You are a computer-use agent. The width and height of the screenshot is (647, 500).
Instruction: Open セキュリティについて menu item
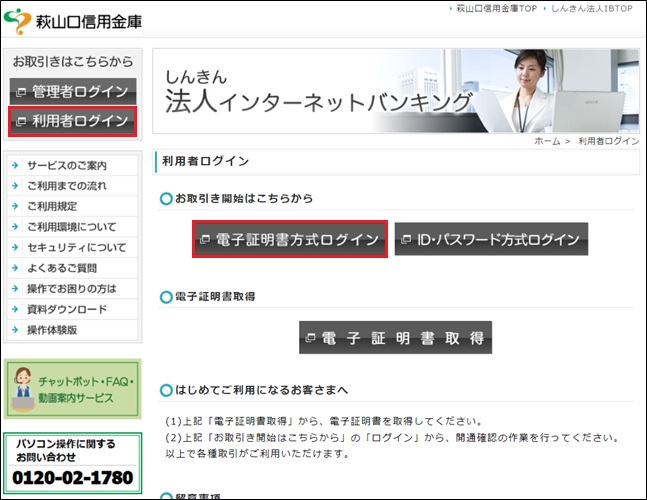[x=76, y=247]
